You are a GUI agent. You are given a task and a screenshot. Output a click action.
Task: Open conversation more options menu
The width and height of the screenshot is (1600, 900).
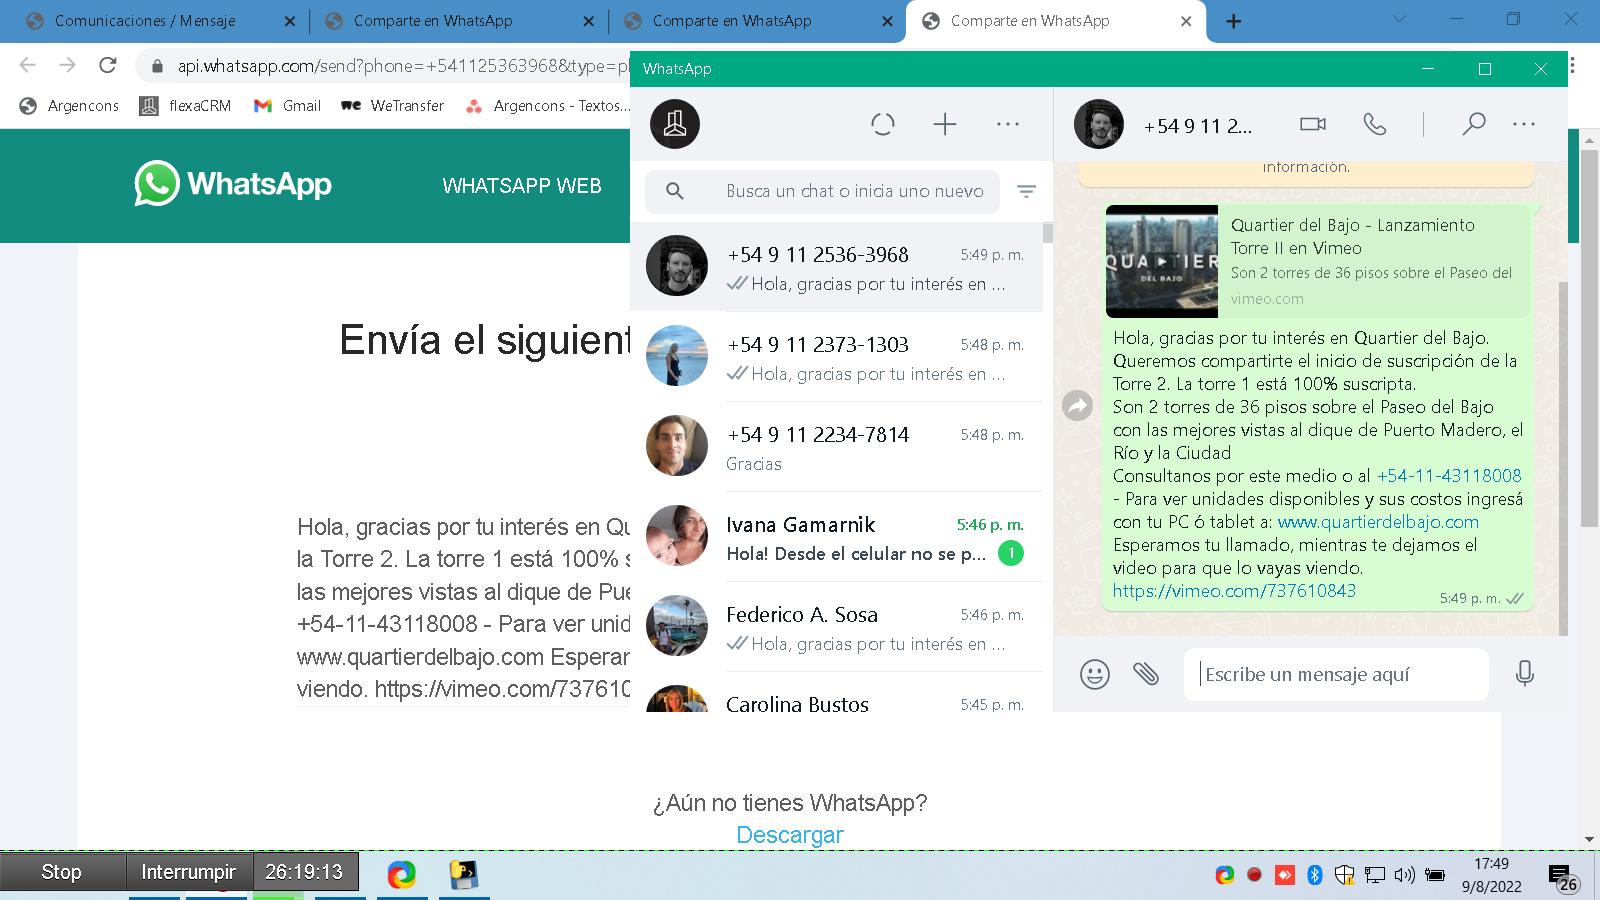[x=1524, y=124]
